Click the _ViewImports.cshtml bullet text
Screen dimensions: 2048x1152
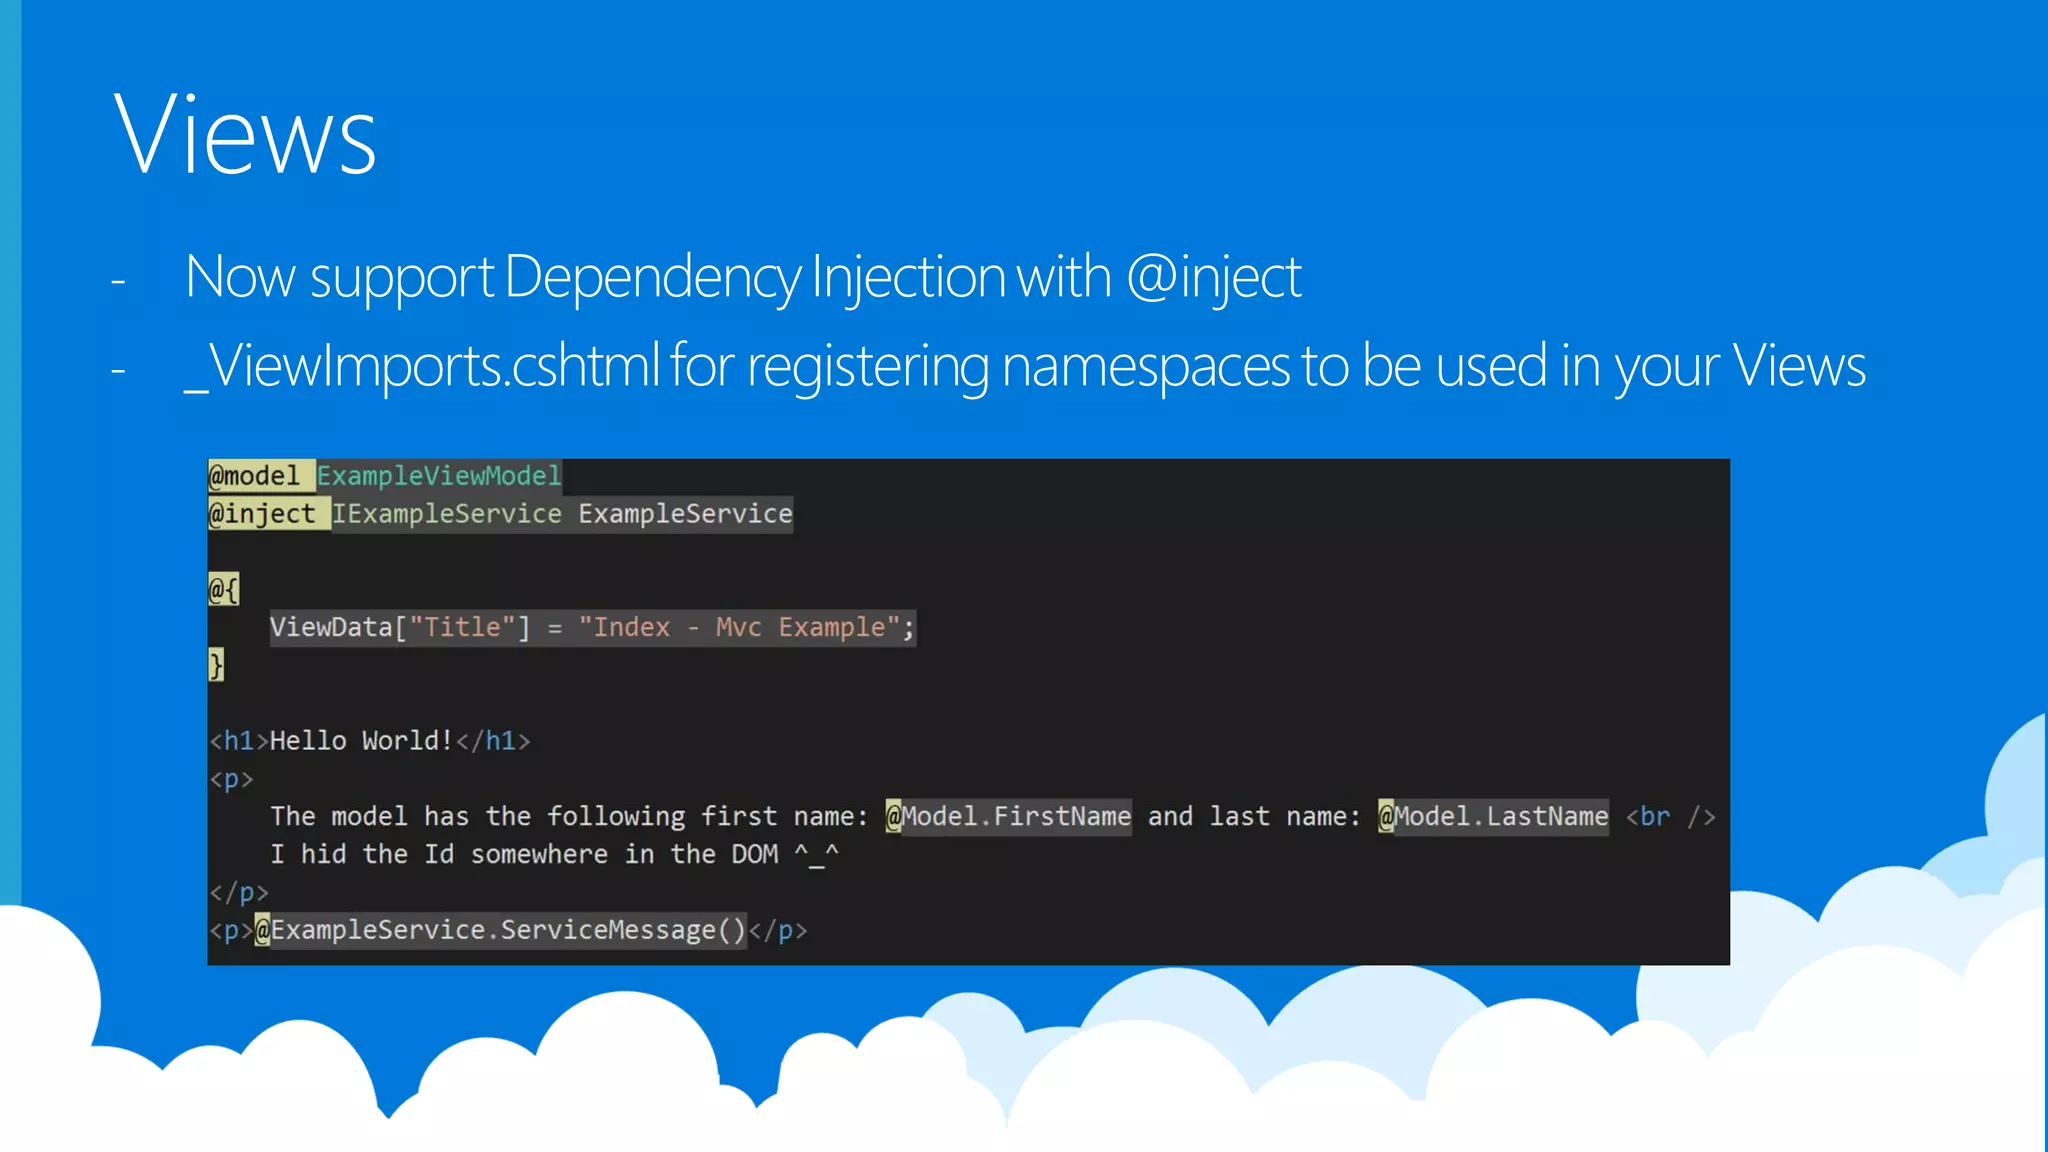(x=1025, y=366)
